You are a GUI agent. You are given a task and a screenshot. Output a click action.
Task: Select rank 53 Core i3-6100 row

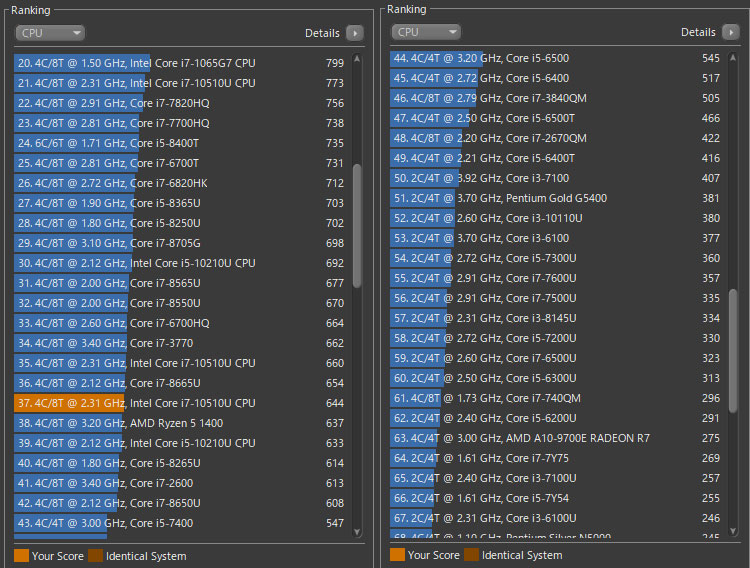pyautogui.click(x=557, y=238)
